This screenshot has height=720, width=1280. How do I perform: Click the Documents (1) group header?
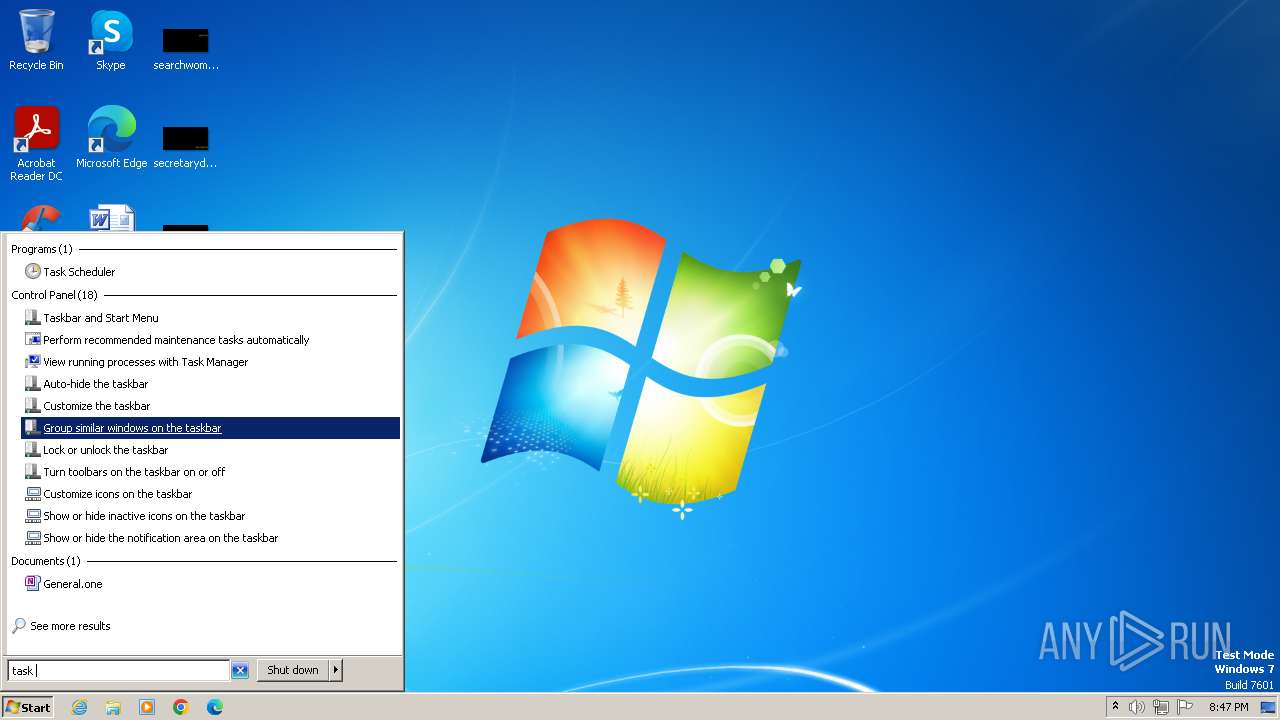(x=46, y=561)
